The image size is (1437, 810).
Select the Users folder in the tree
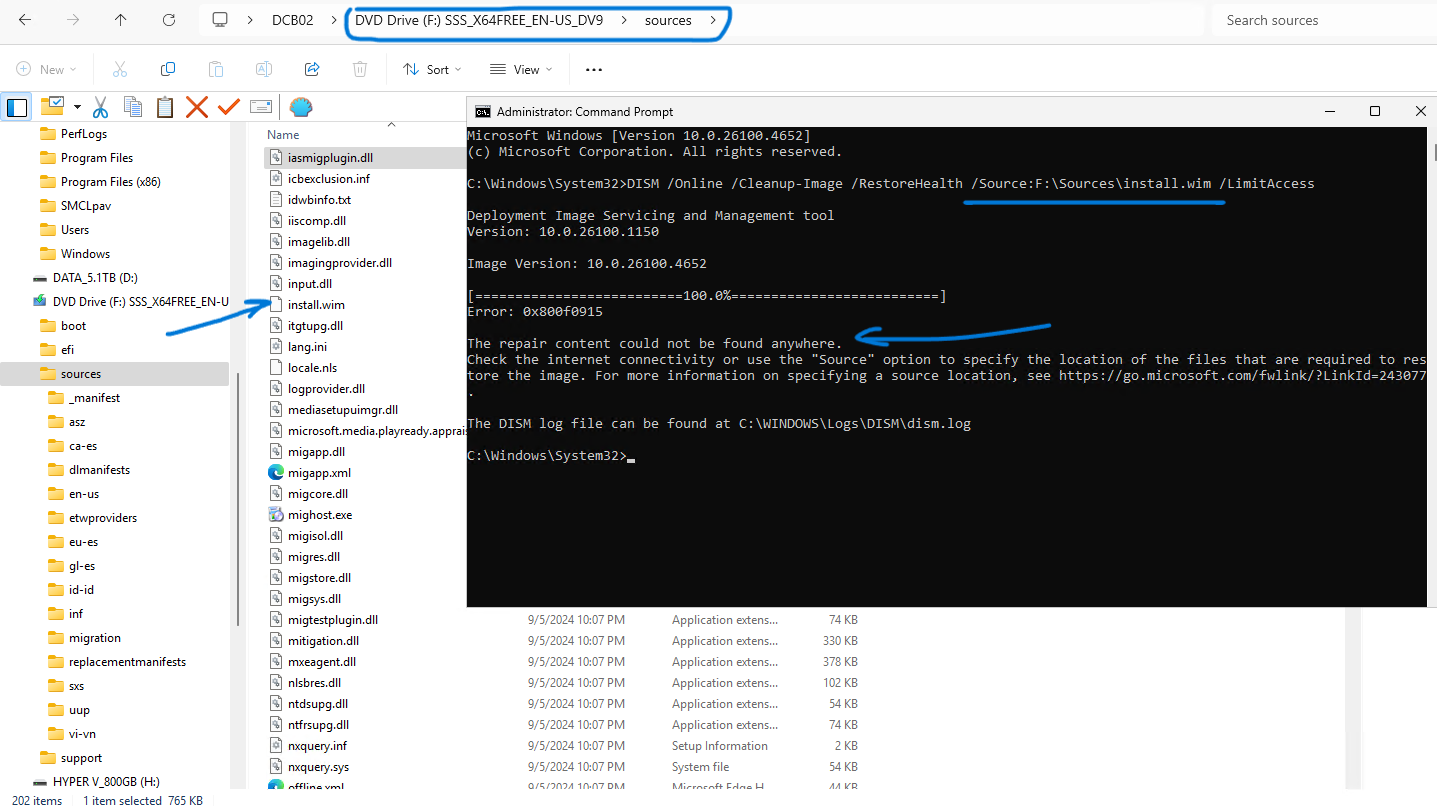(x=75, y=230)
